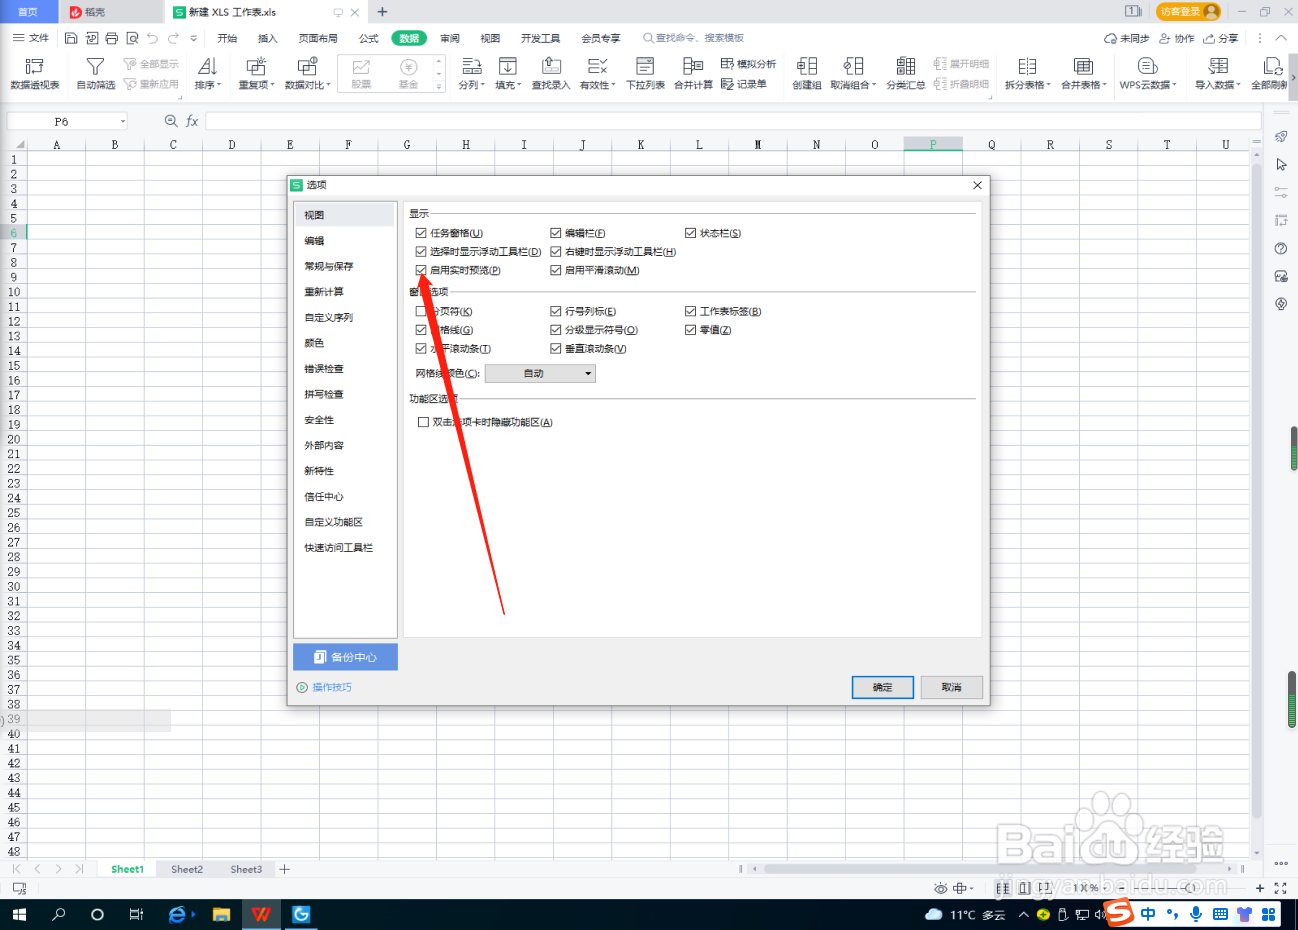Viewport: 1298px width, 930px height.
Task: Click the undo arrow icon
Action: click(x=152, y=38)
